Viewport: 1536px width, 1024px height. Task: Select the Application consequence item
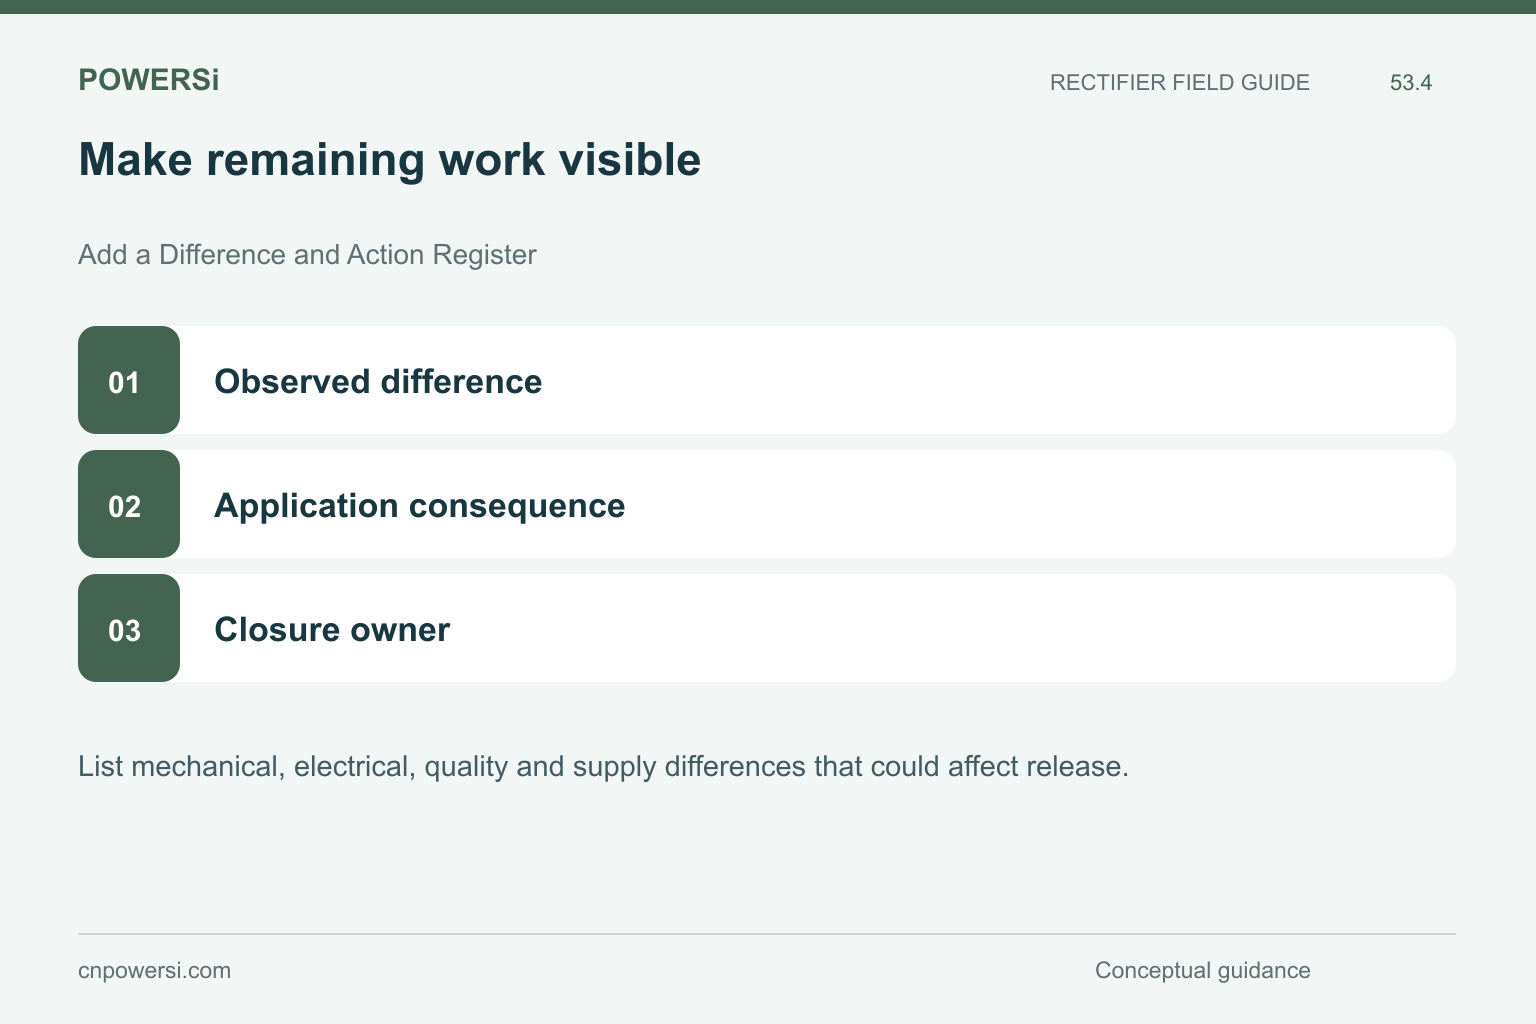(767, 504)
